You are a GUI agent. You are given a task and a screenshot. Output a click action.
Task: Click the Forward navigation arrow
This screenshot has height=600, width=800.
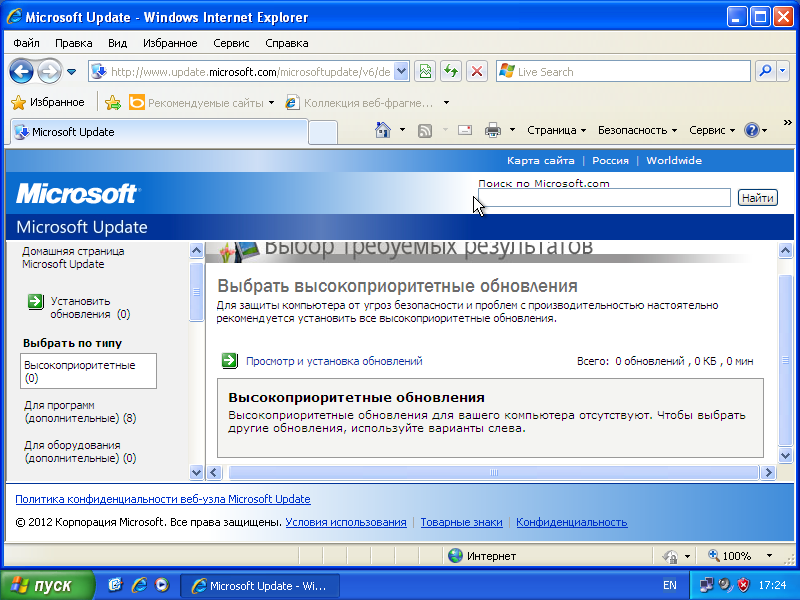point(49,71)
